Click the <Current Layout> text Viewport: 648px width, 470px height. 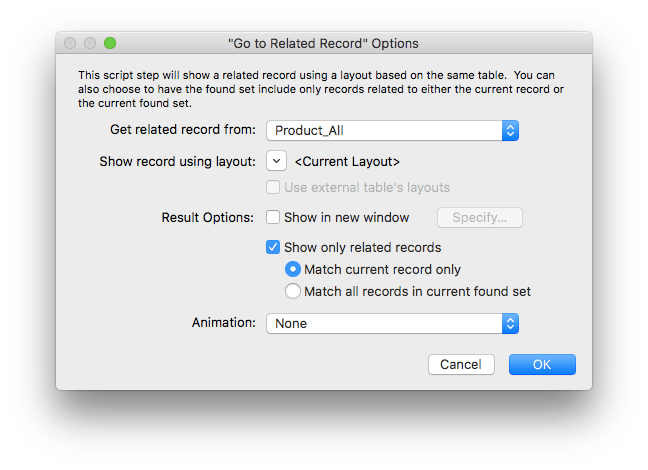[348, 161]
